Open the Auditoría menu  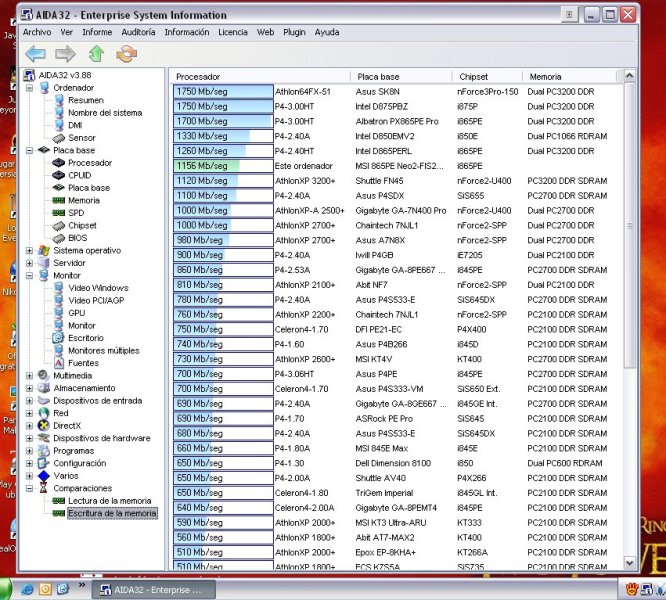click(138, 32)
